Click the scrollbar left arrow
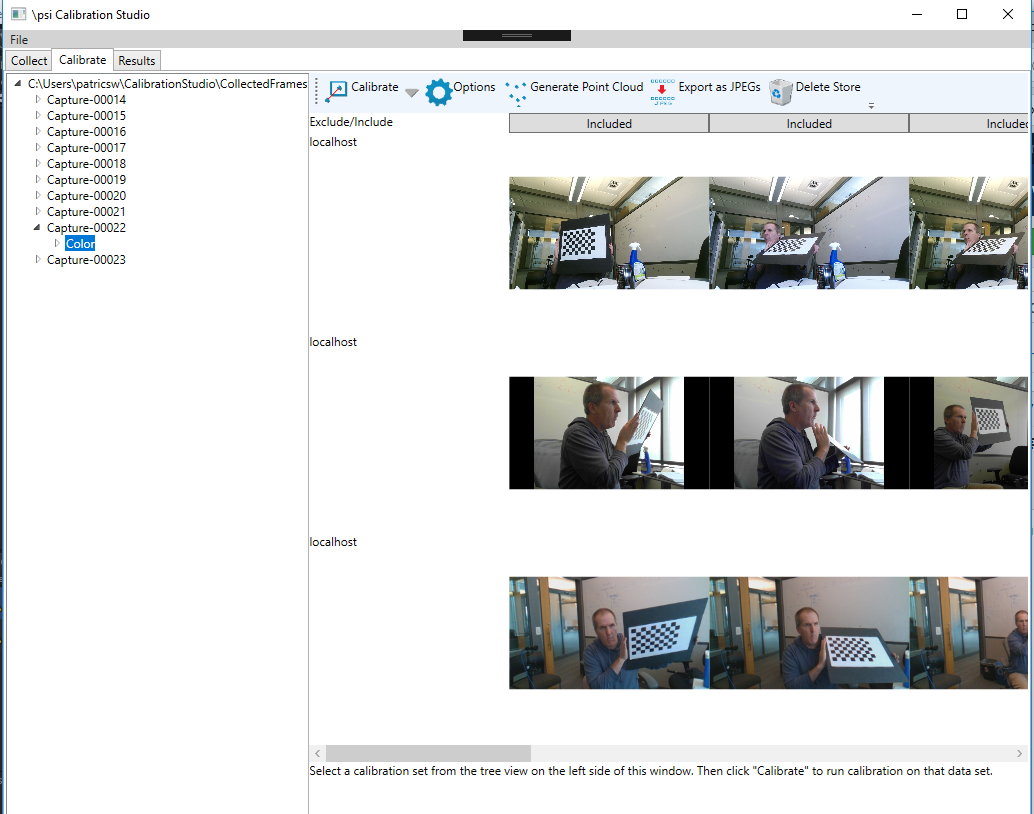The image size is (1034, 814). tap(317, 753)
